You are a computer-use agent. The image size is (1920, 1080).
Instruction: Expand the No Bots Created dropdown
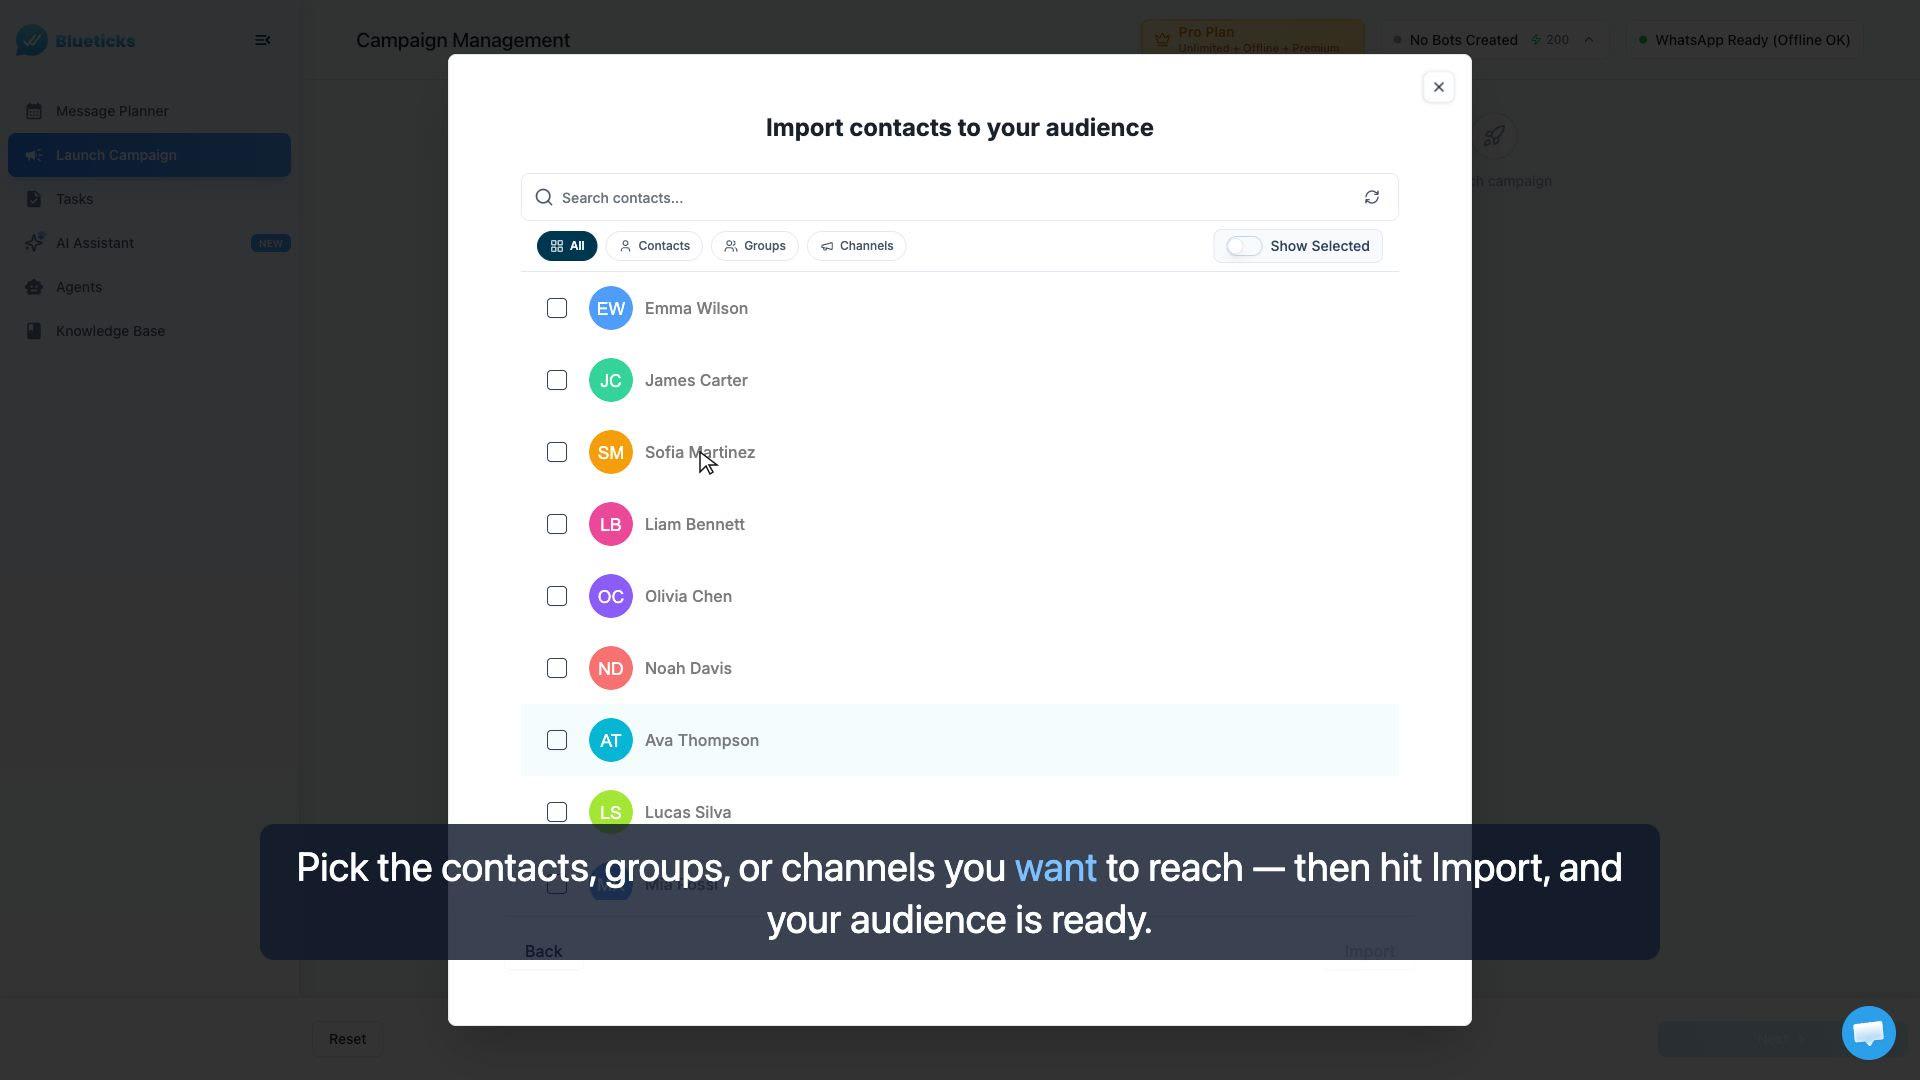1495,40
